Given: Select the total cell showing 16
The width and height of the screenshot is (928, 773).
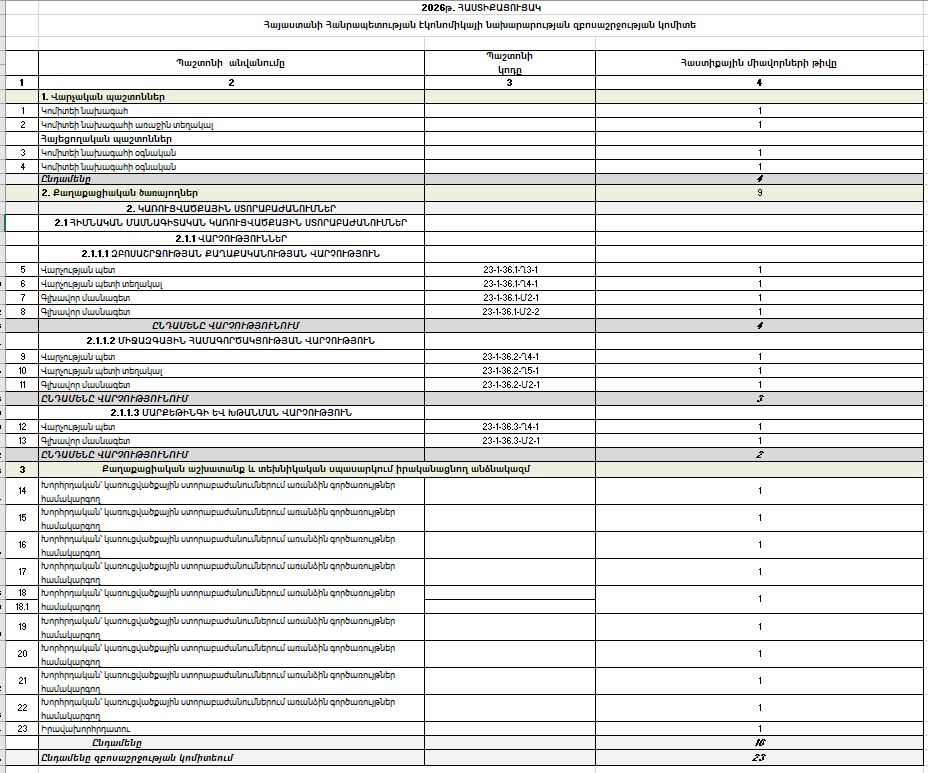Looking at the screenshot, I should click(760, 743).
